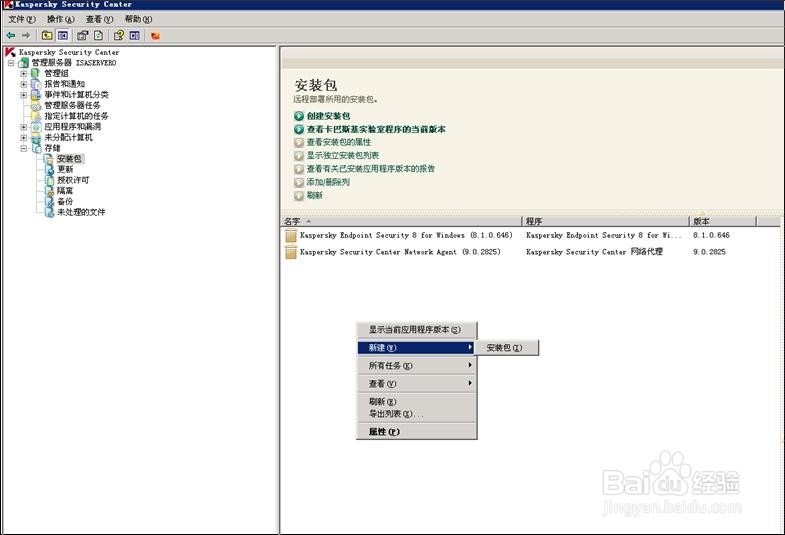Click the Refresh page toolbar icon
Image resolution: width=785 pixels, height=535 pixels.
(99, 36)
